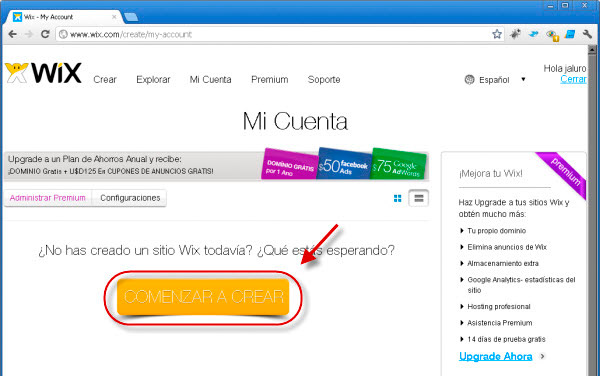
Task: Expand the Hosting profesional item
Action: (x=495, y=306)
